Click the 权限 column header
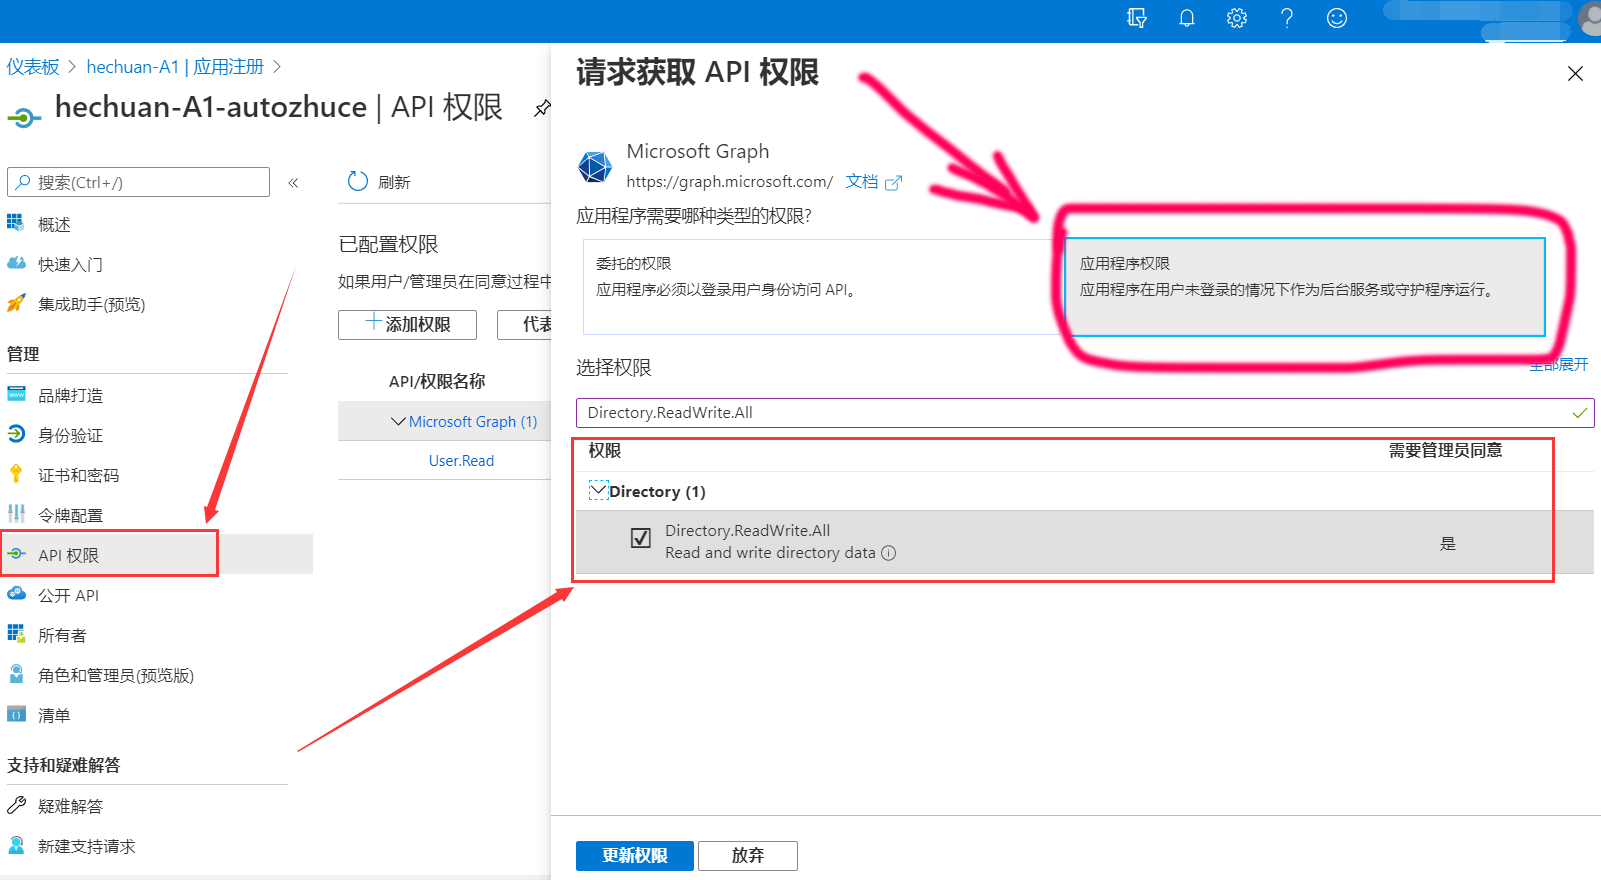This screenshot has width=1601, height=880. [605, 451]
